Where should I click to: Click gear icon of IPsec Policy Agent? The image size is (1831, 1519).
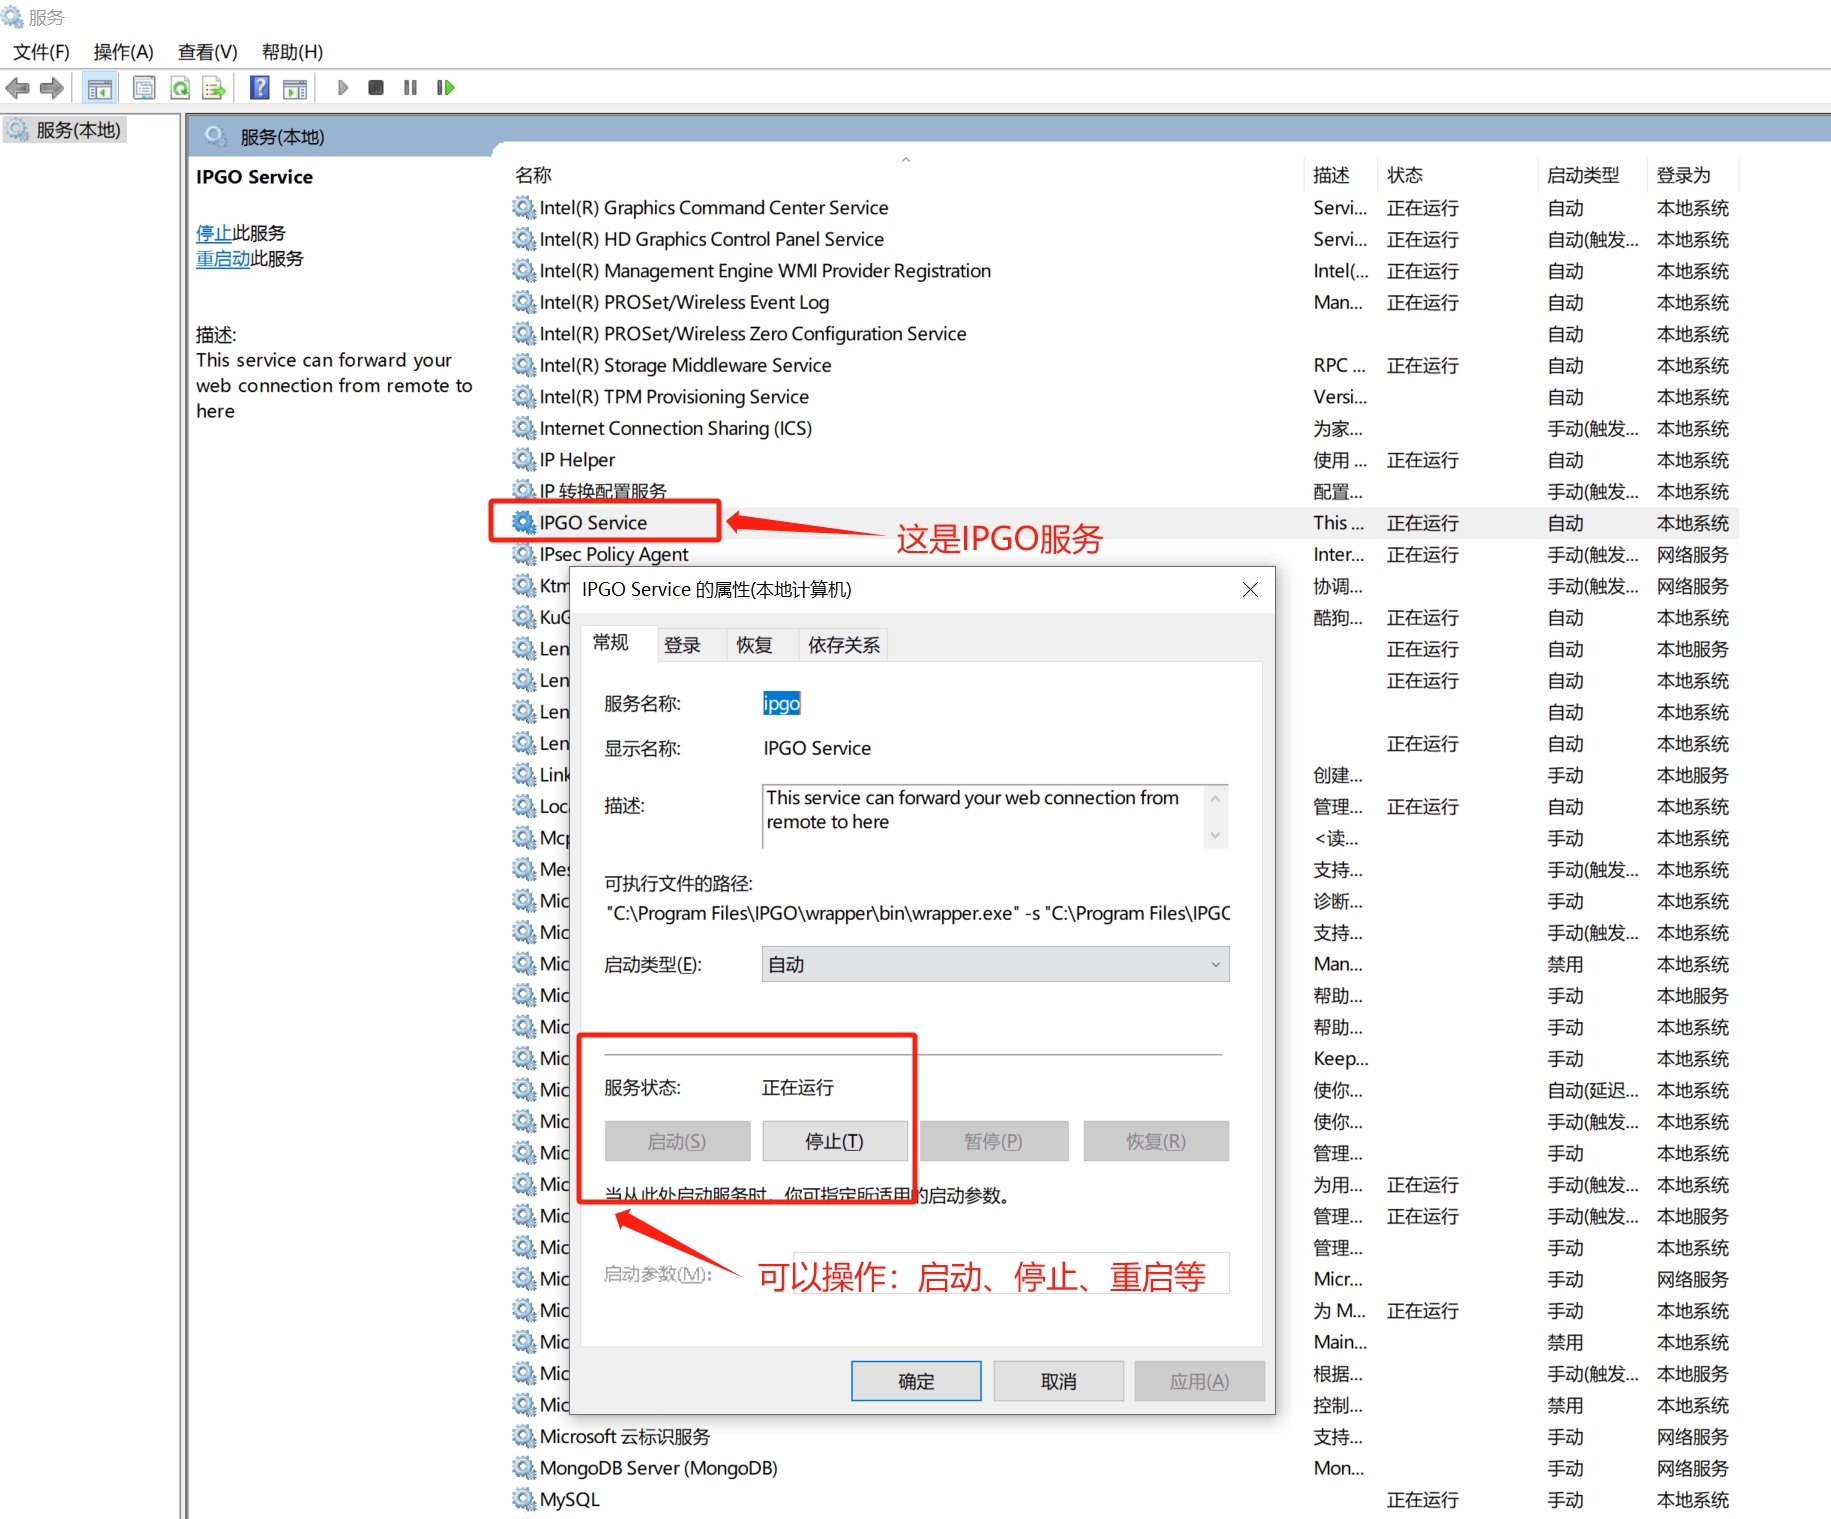(524, 554)
